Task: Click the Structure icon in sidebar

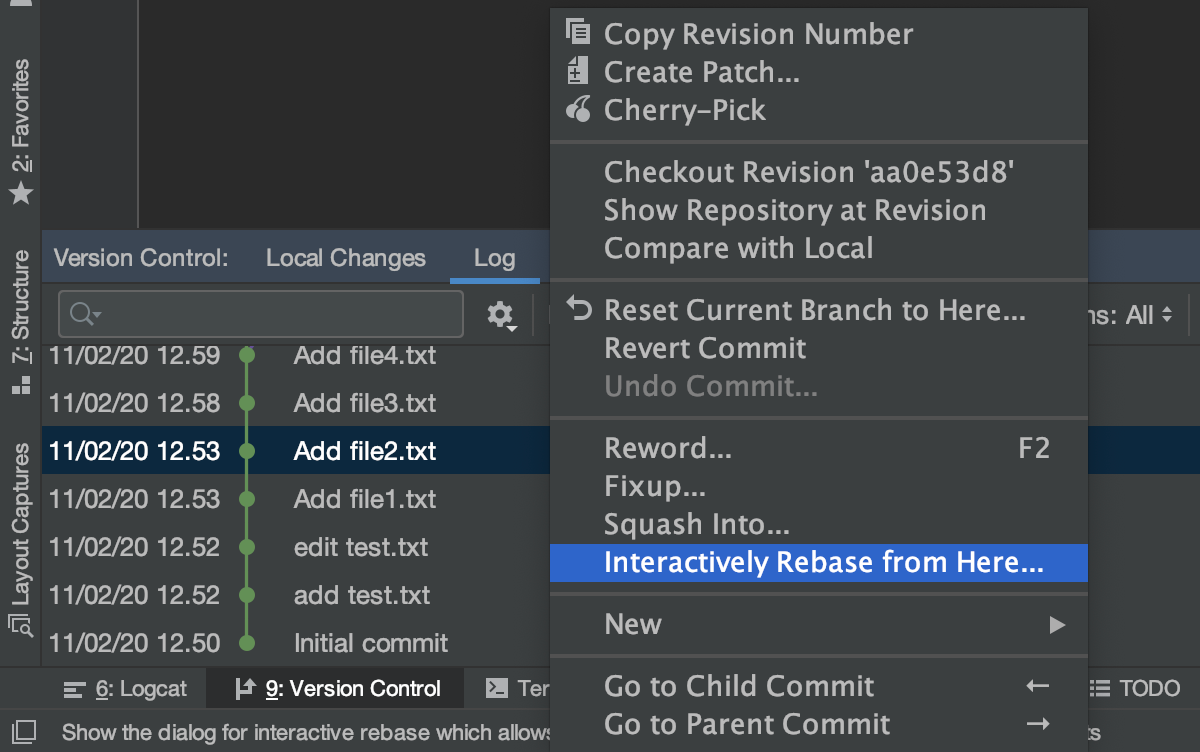Action: click(21, 384)
